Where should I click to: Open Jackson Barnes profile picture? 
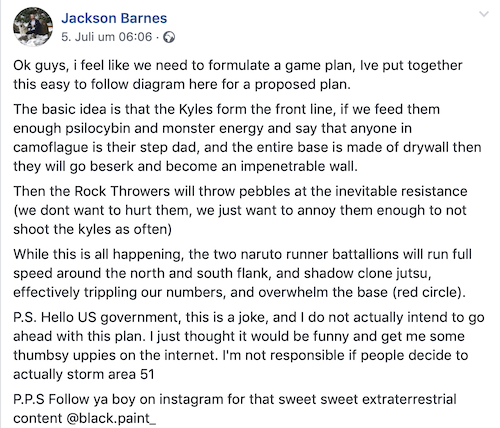click(x=33, y=26)
